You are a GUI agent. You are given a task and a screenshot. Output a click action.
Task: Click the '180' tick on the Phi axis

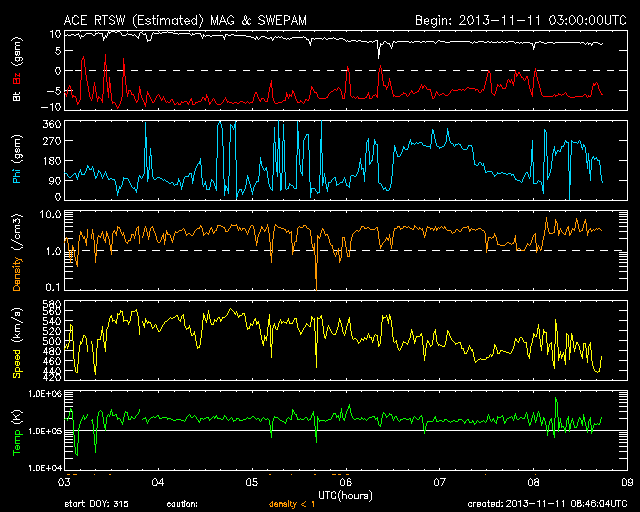(52, 161)
